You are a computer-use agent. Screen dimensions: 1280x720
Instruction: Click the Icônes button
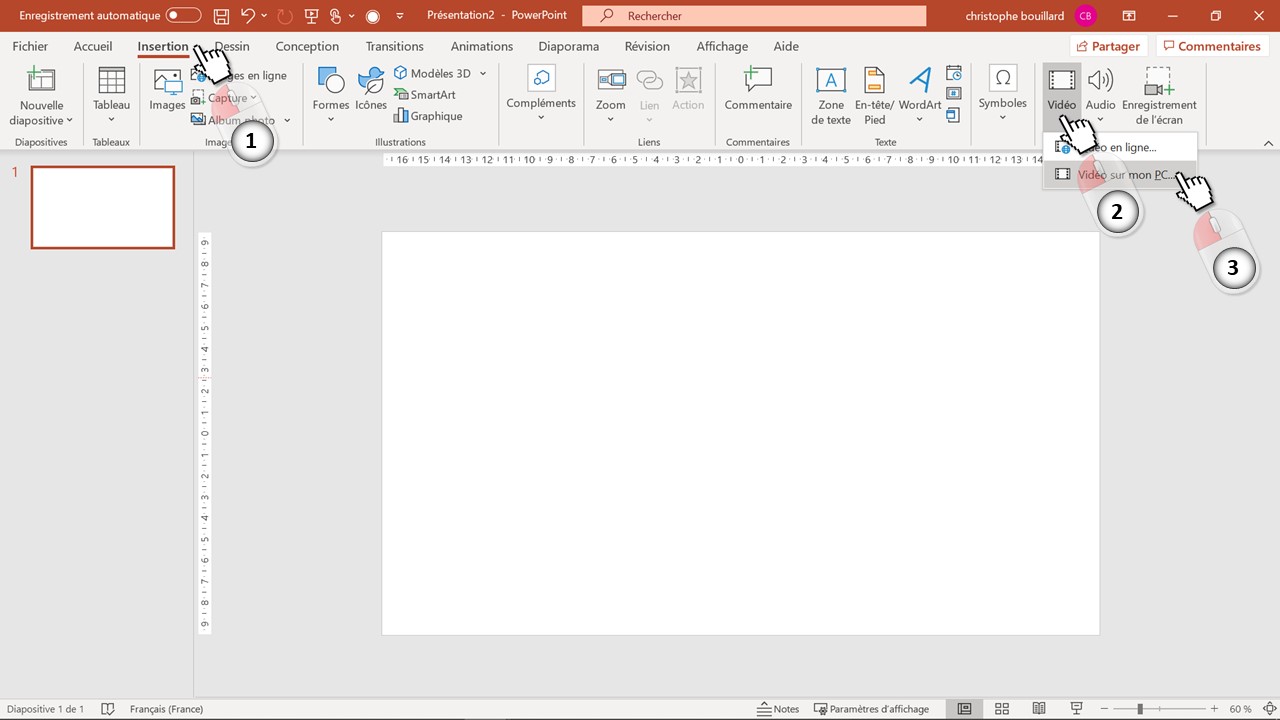371,90
